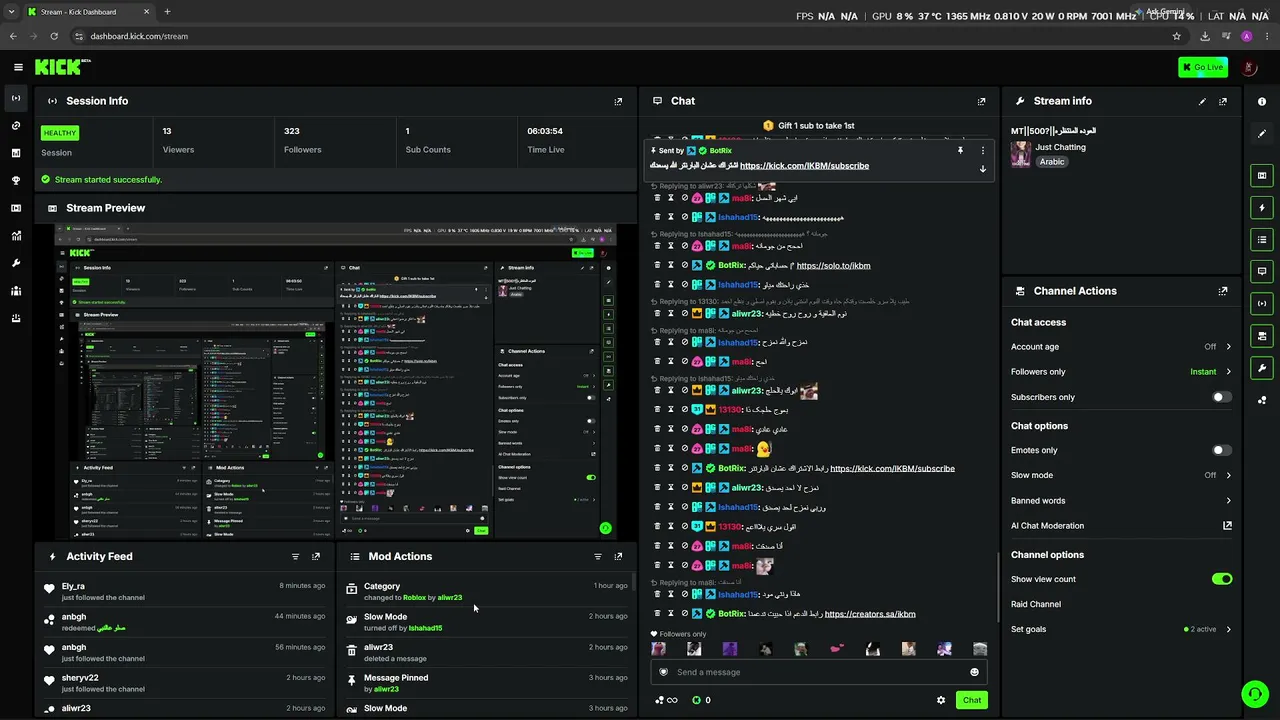The height and width of the screenshot is (720, 1280).
Task: Open the info icon in the right sidebar
Action: (x=1262, y=101)
